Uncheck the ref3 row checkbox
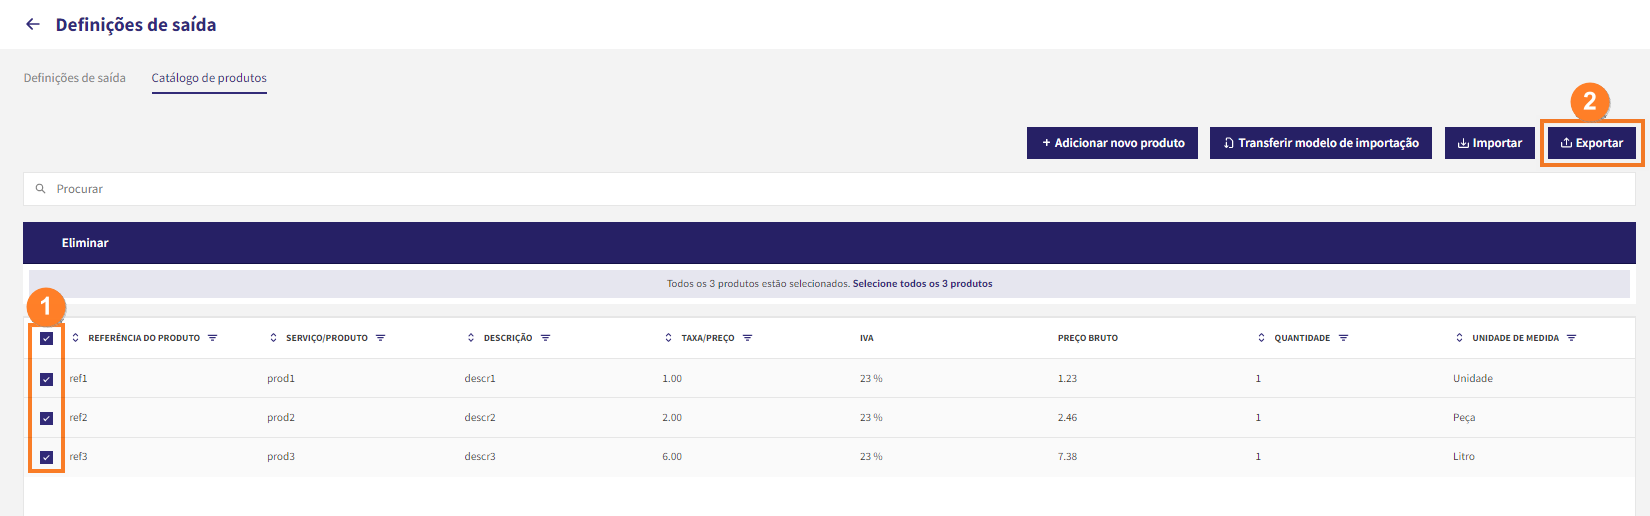1650x516 pixels. point(46,457)
